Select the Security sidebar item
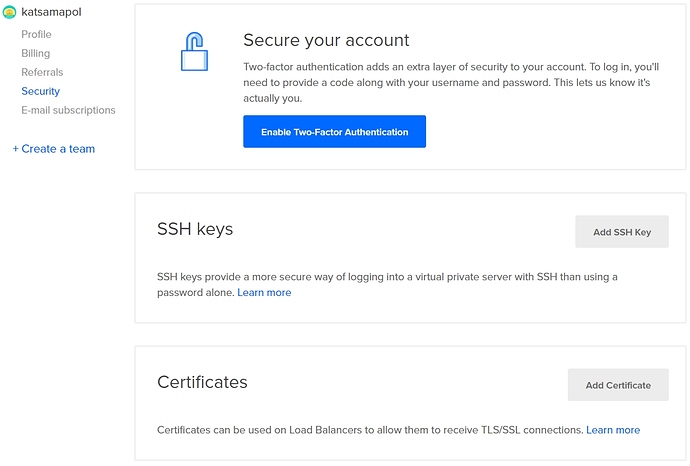Screen dimensions: 690x466 pyautogui.click(x=40, y=91)
